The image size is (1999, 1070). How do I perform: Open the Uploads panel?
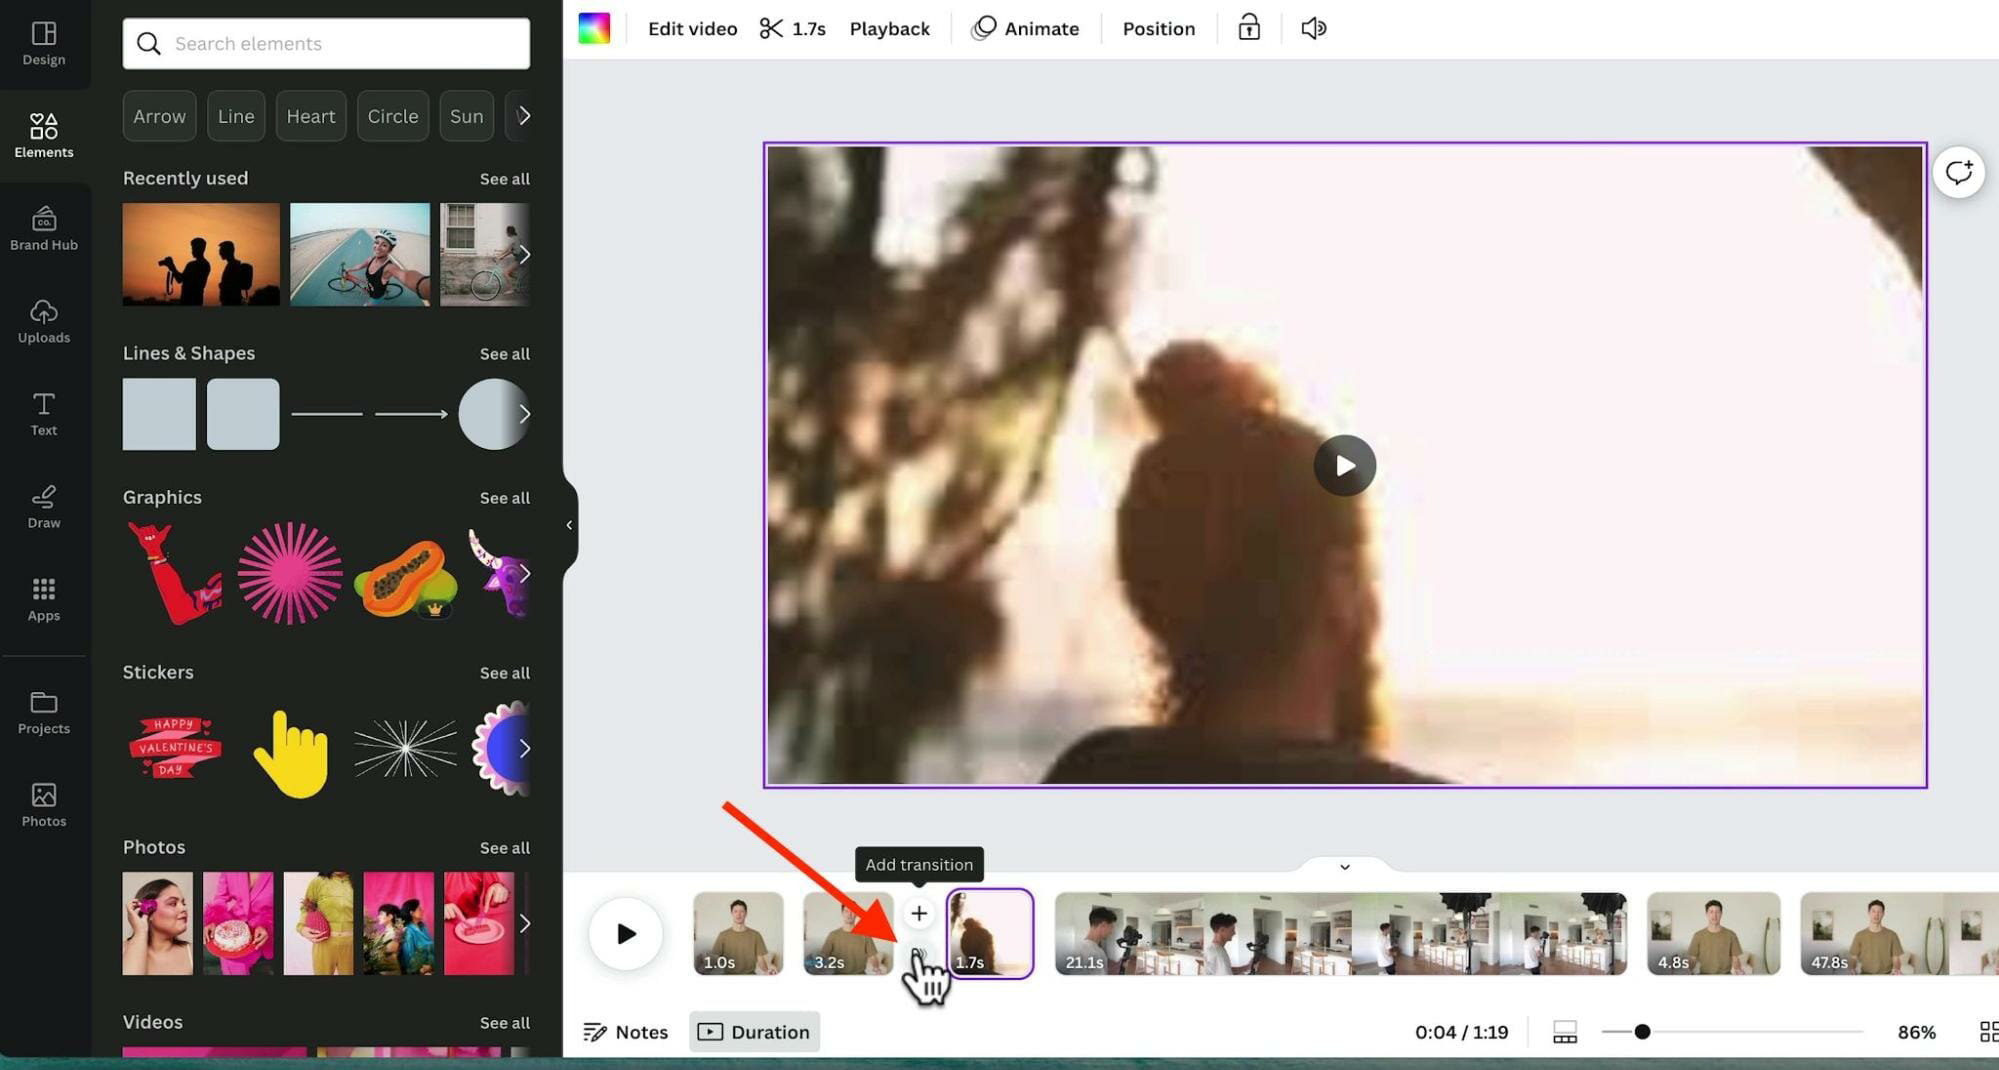click(x=43, y=322)
